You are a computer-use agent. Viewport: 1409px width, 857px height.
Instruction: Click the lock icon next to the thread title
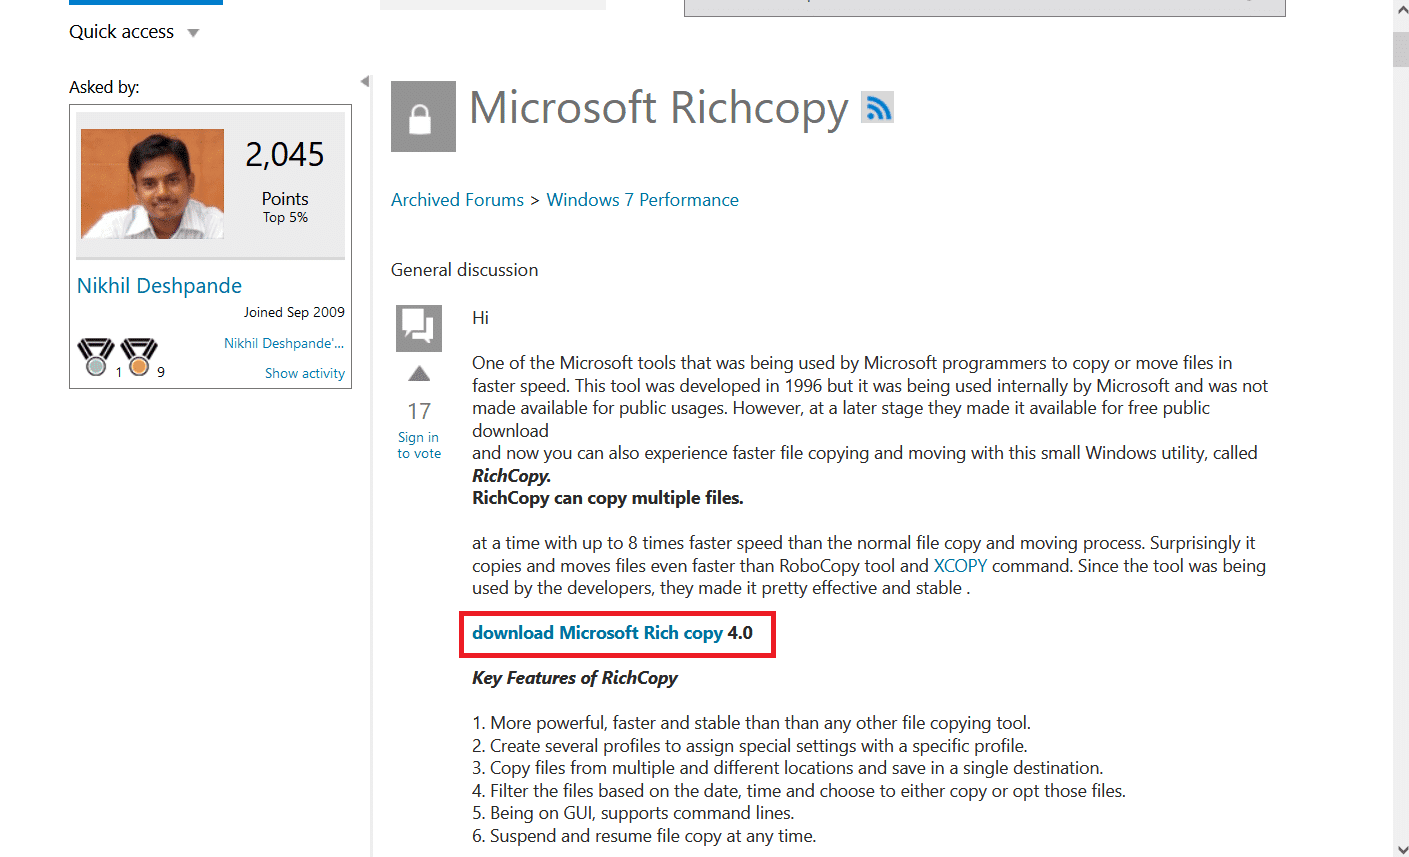[422, 116]
